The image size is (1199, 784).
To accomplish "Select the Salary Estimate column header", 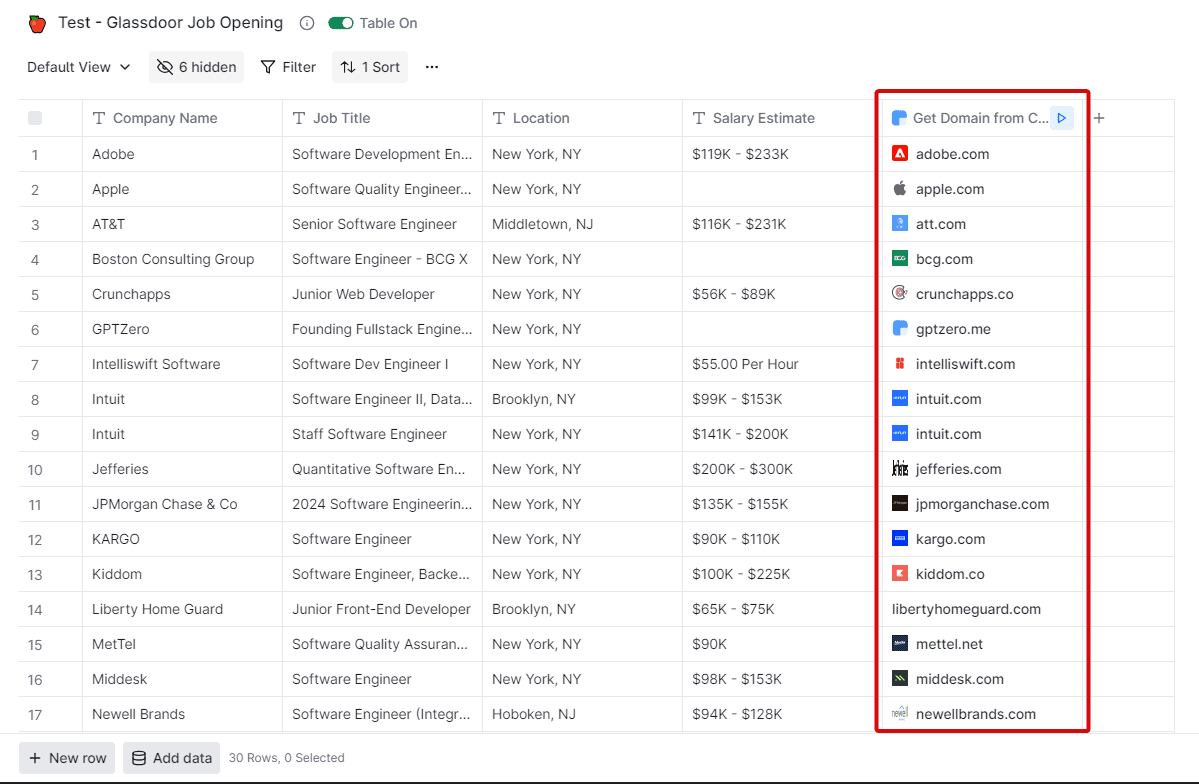I will pos(778,118).
